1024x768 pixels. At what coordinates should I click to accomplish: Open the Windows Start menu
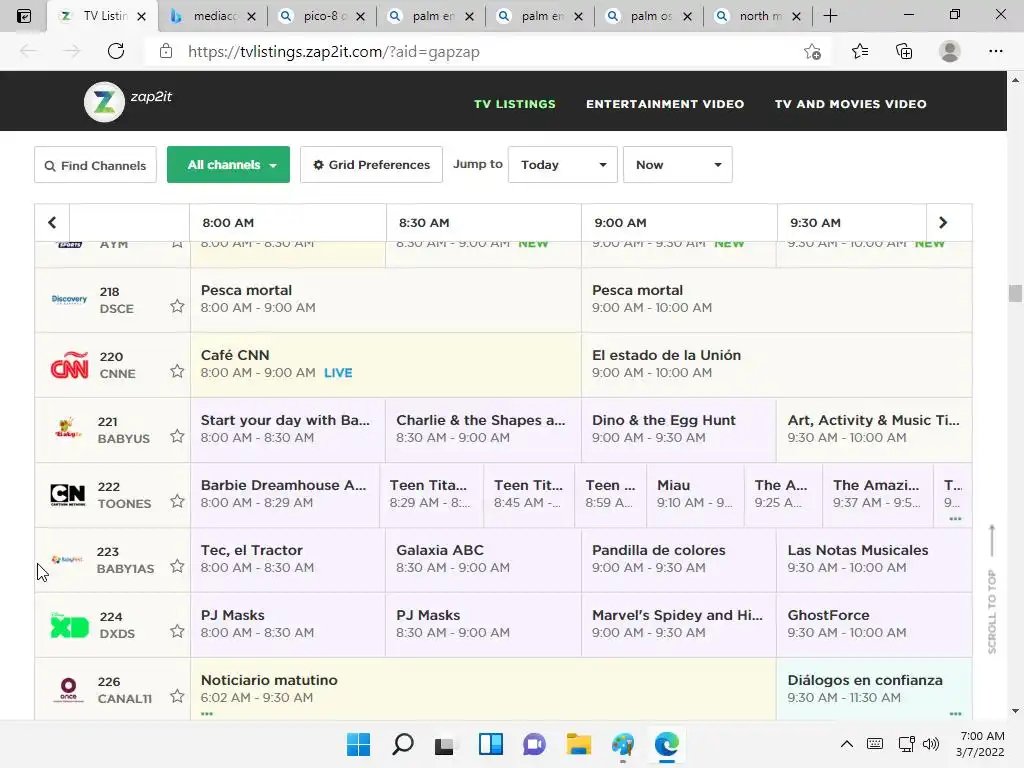click(358, 744)
